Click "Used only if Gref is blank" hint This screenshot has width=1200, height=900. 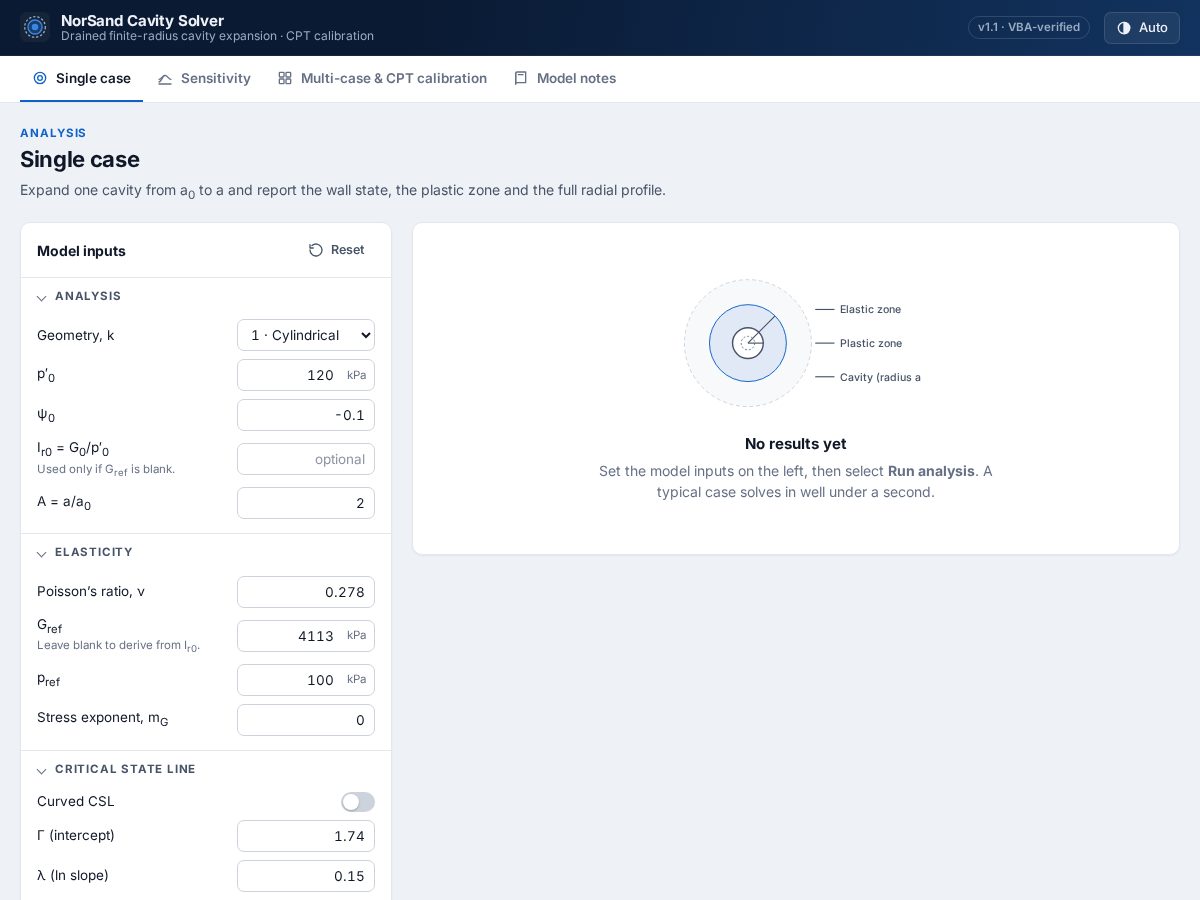click(106, 469)
